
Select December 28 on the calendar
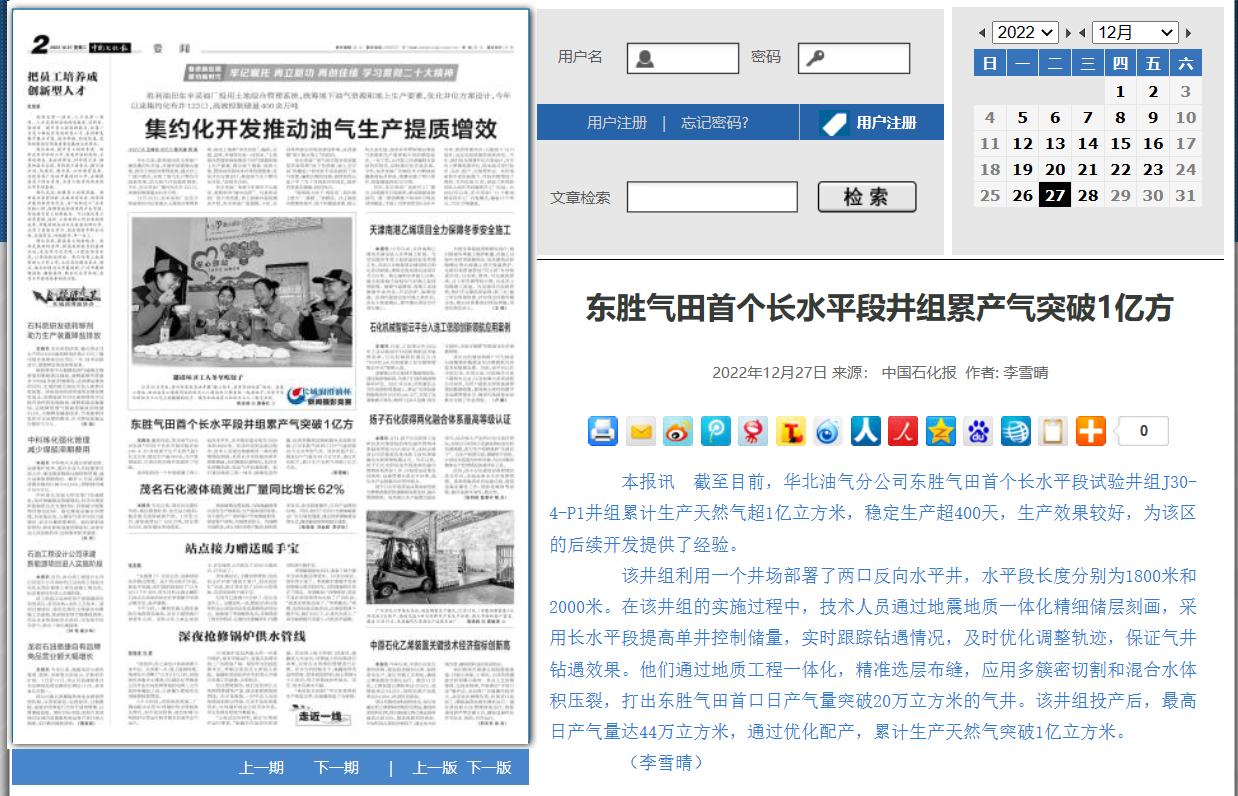[1088, 195]
